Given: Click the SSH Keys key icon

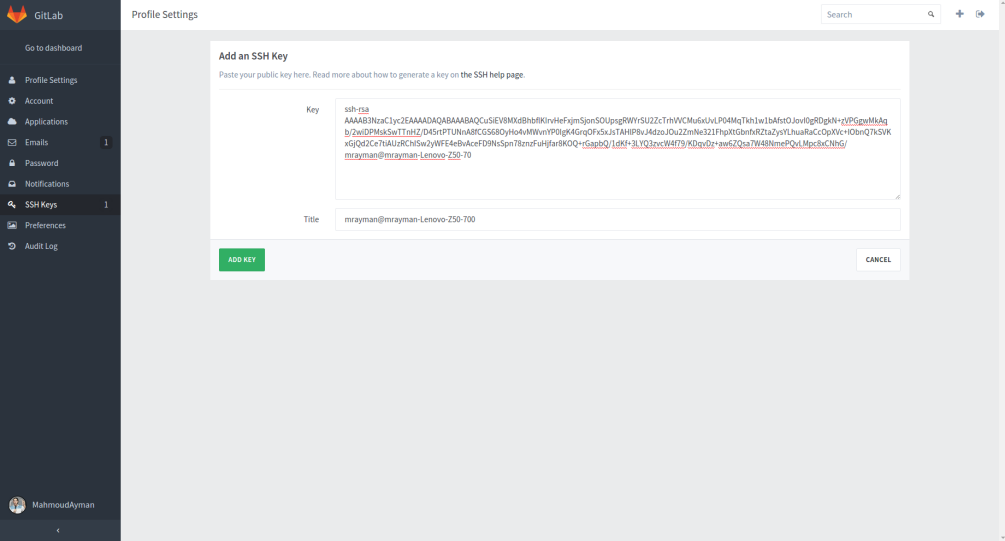Looking at the screenshot, I should pos(12,205).
